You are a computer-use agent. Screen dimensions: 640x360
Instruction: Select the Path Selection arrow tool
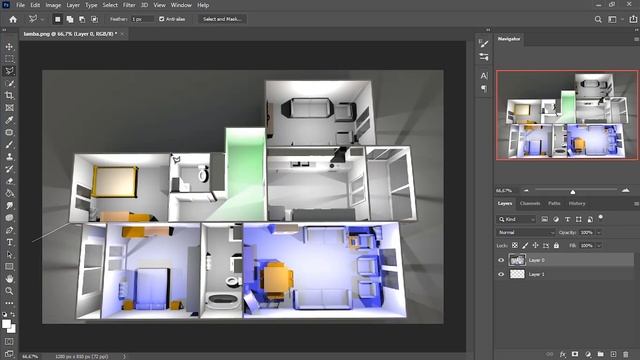coord(9,255)
